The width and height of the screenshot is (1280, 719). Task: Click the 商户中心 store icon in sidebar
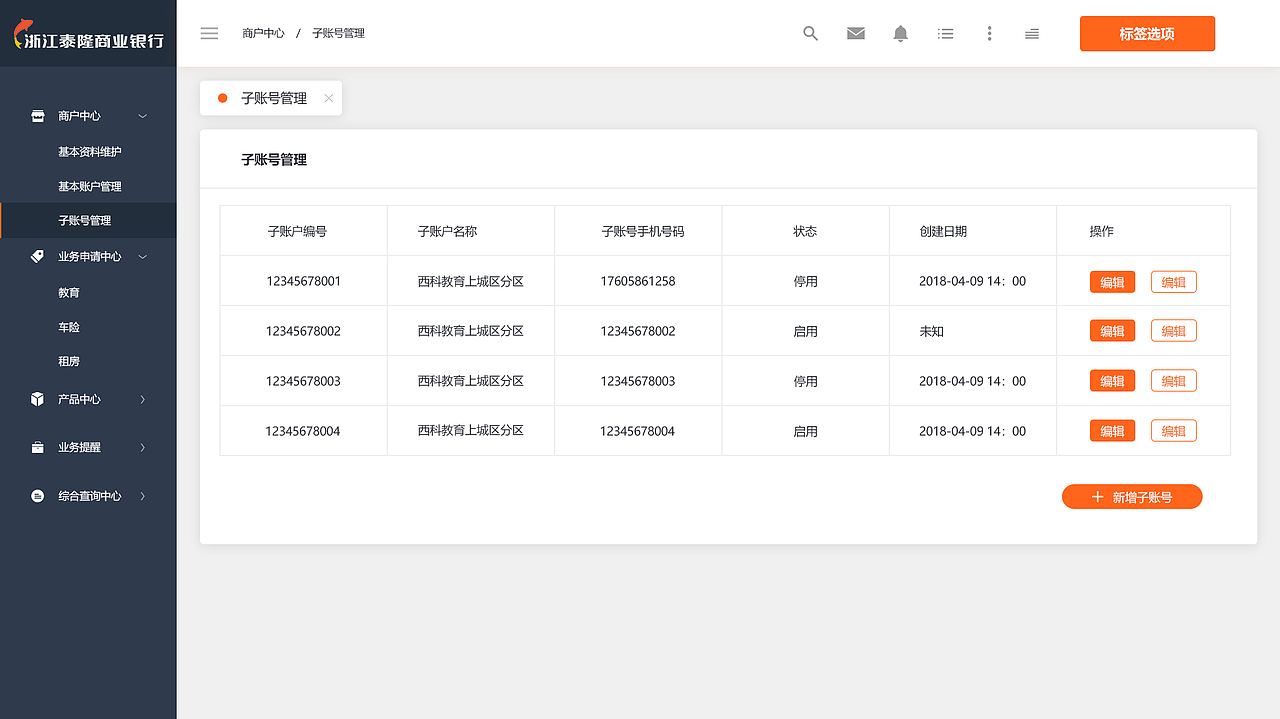(x=37, y=116)
